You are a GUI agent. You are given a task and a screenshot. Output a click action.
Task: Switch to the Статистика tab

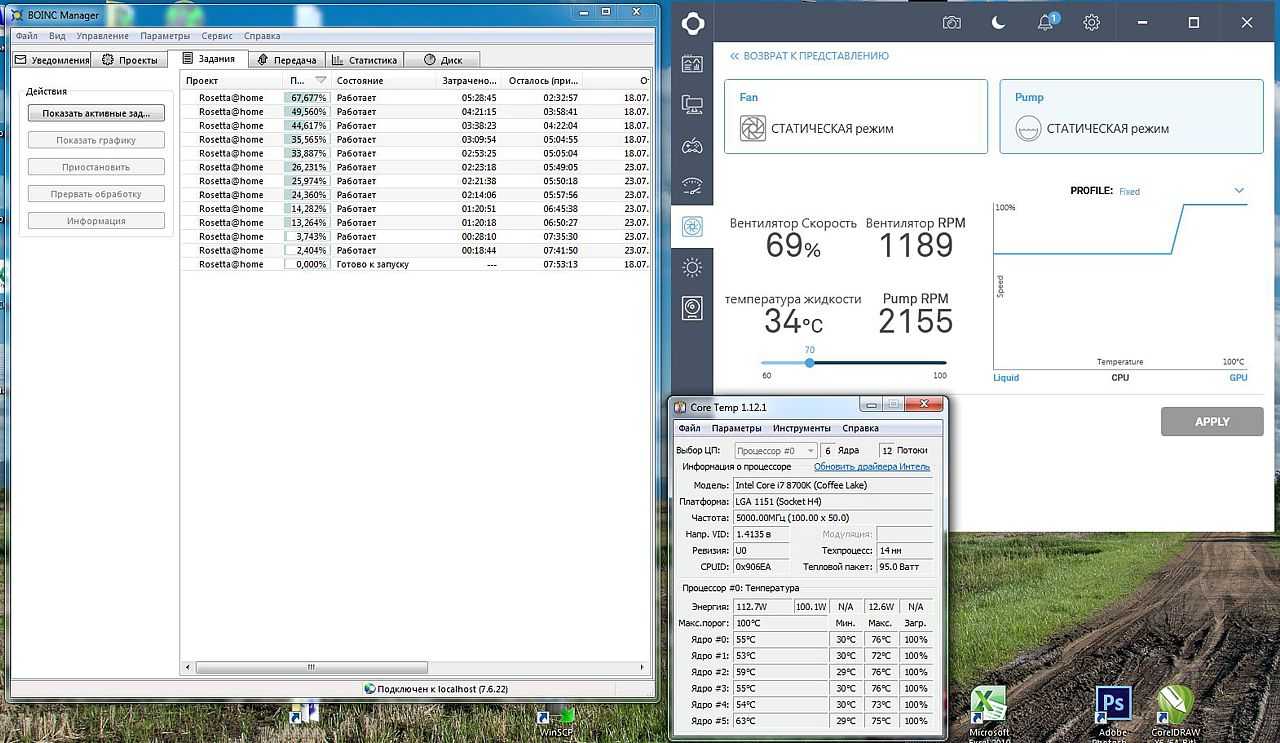tap(364, 60)
